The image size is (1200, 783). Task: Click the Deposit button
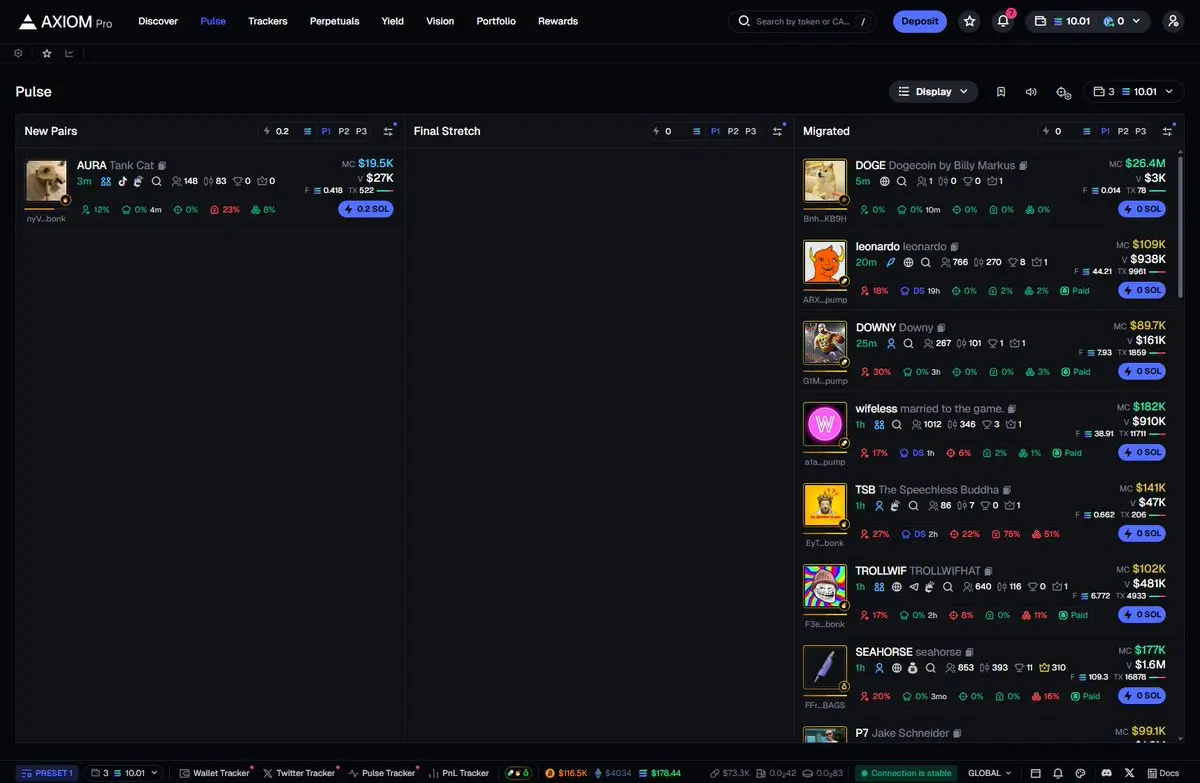coord(920,21)
